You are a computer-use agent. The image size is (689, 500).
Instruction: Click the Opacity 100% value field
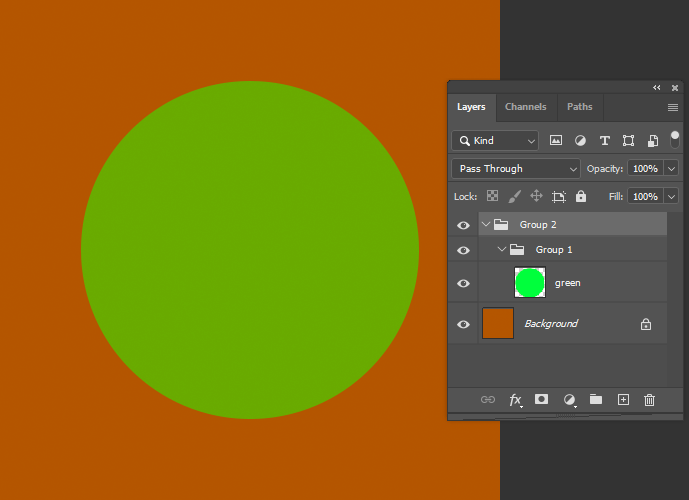[645, 169]
